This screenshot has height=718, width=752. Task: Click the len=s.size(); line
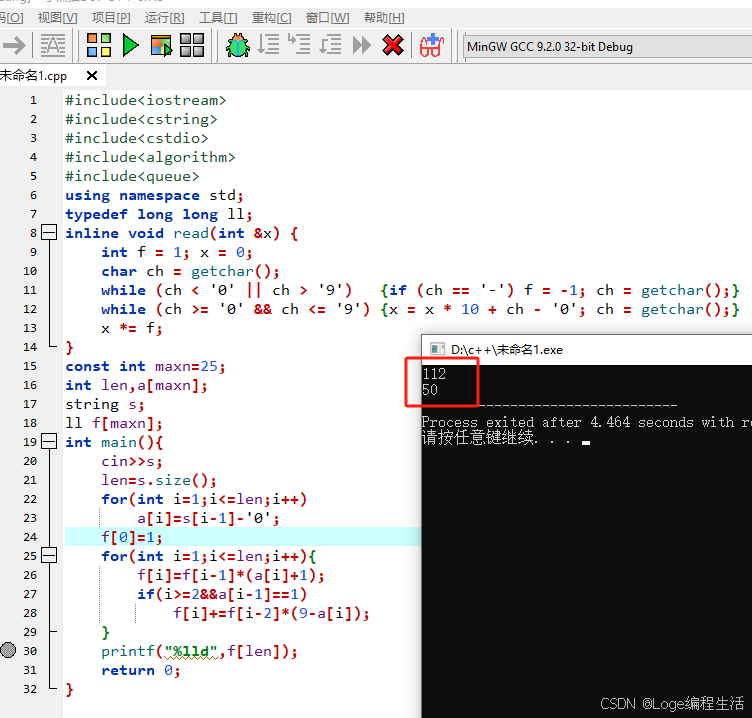[x=159, y=481]
